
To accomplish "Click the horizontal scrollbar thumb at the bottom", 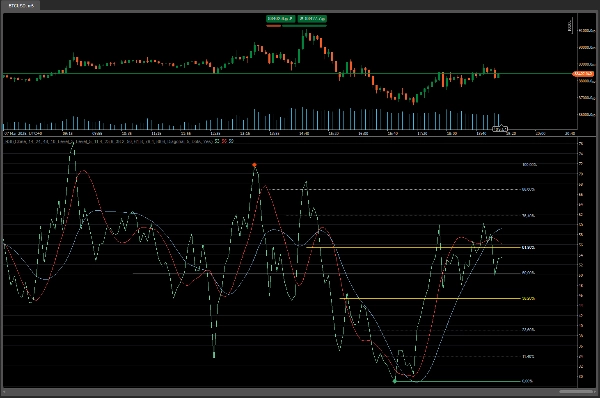I will coord(576,391).
